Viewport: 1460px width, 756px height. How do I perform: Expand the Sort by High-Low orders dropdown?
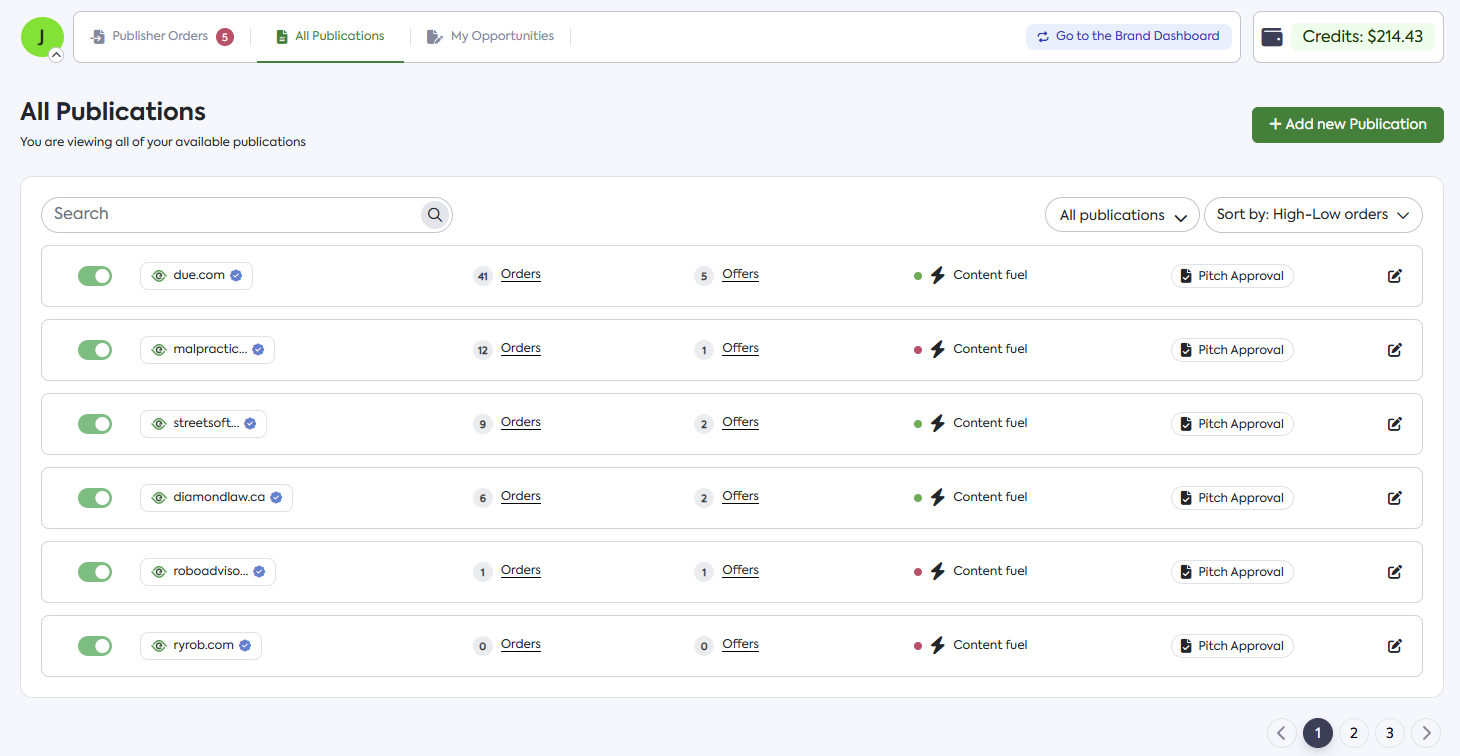(1312, 215)
